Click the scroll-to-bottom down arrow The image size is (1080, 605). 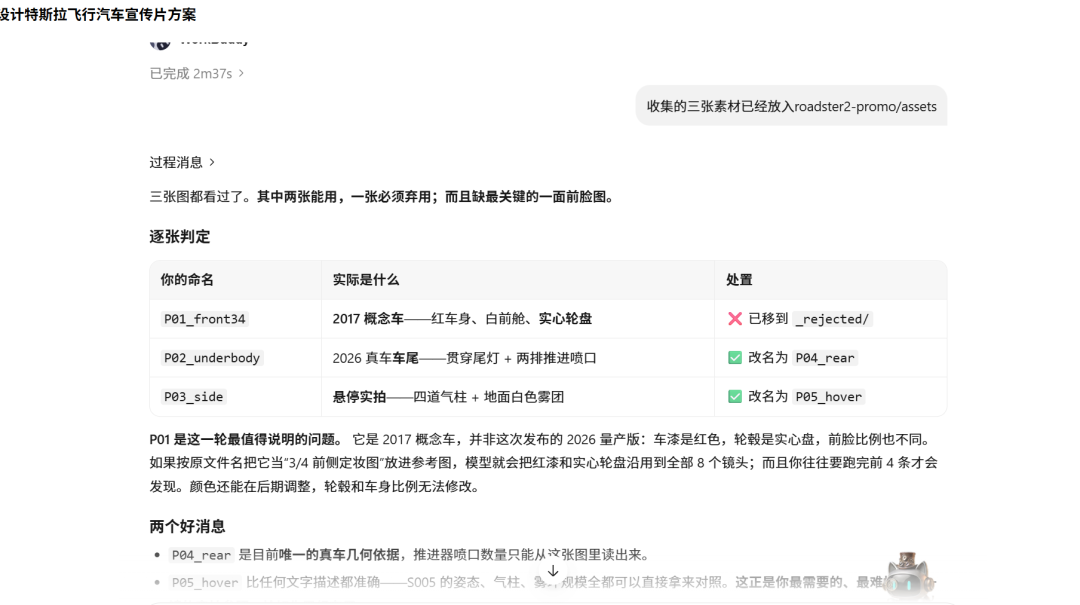tap(553, 571)
